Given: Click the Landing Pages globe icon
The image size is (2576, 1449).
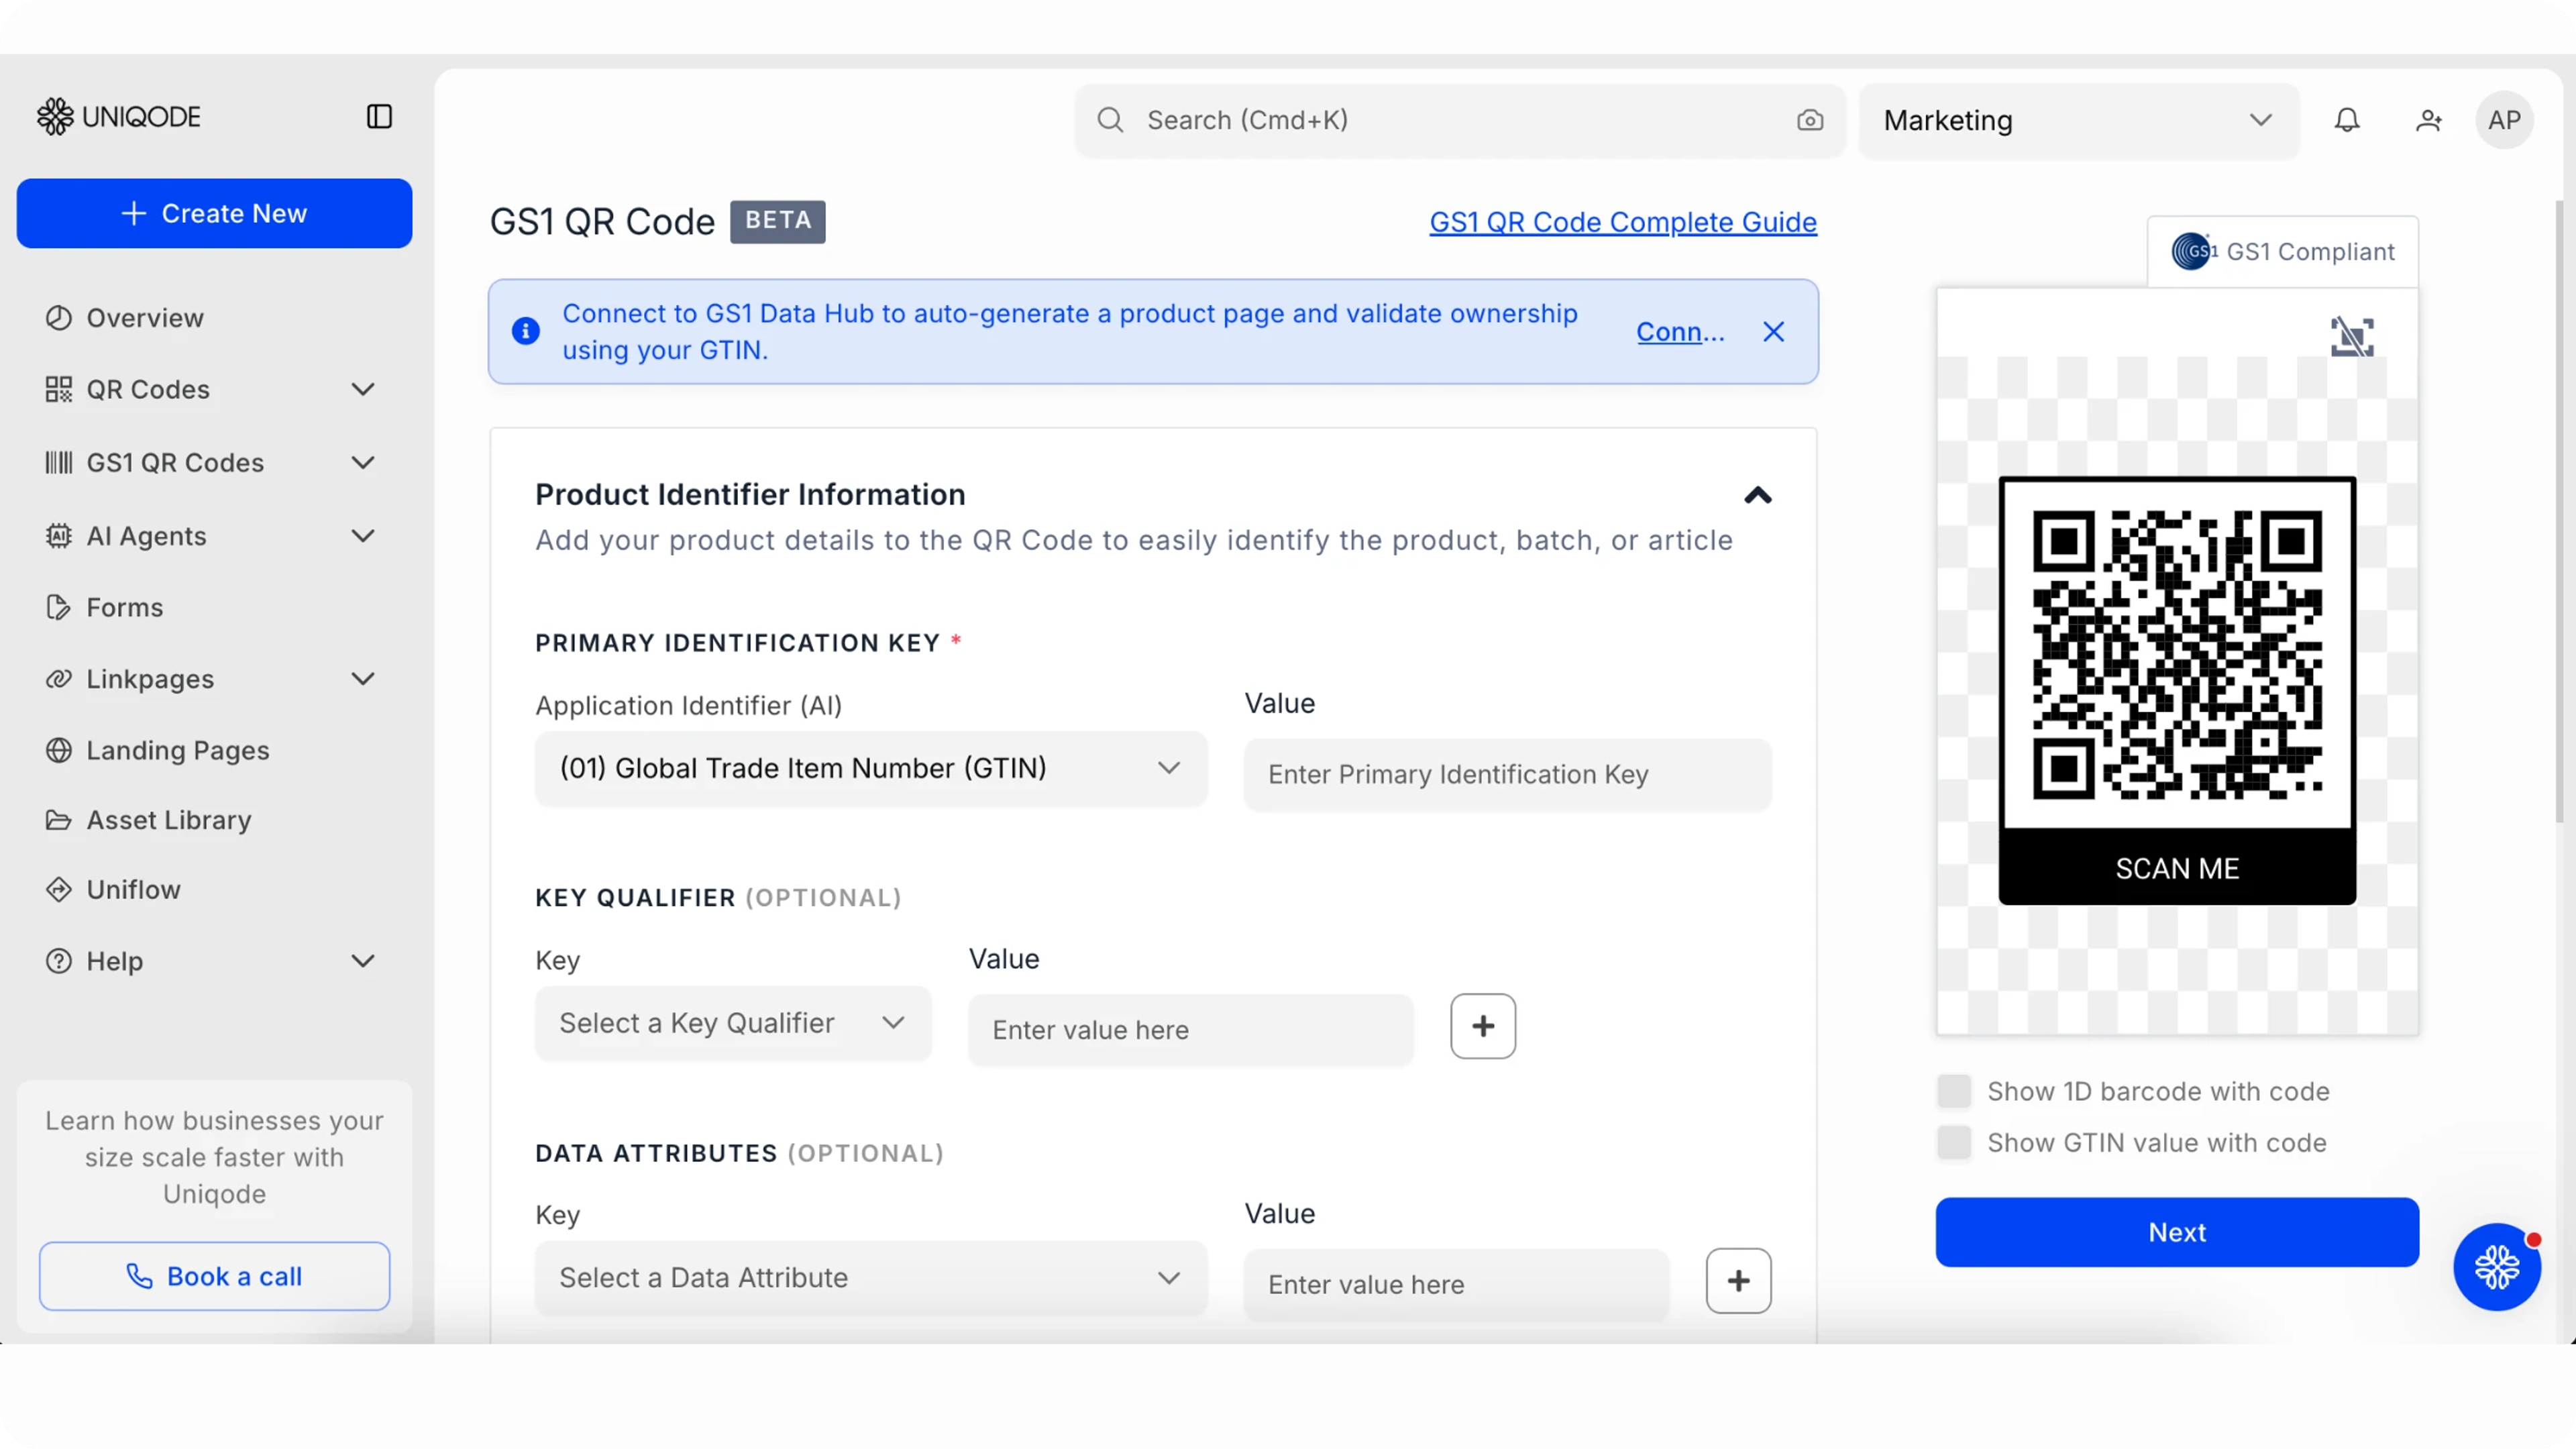Looking at the screenshot, I should pos(59,750).
